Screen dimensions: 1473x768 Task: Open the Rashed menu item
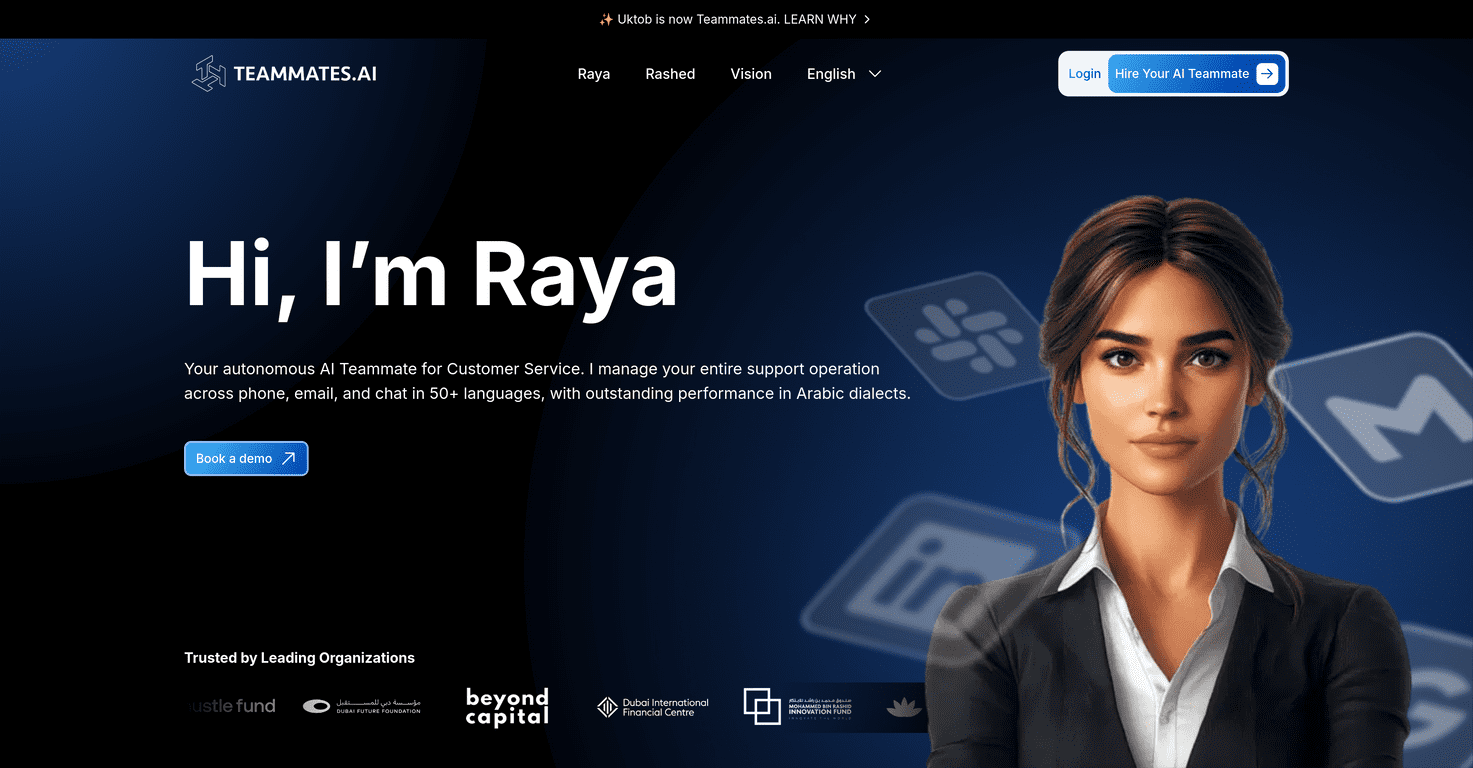point(670,74)
